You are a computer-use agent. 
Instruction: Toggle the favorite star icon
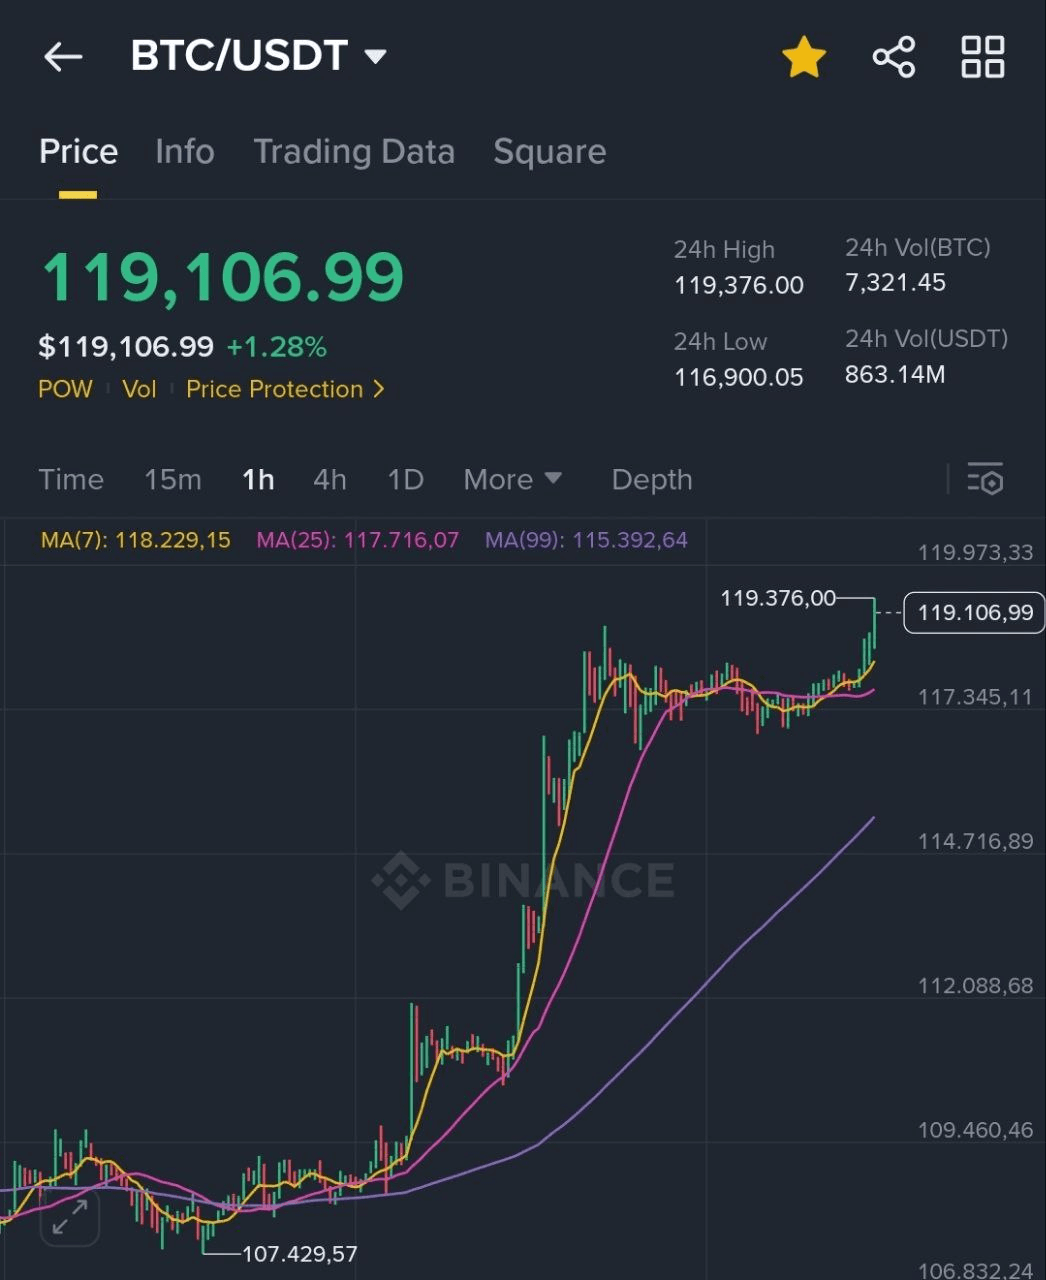click(804, 57)
